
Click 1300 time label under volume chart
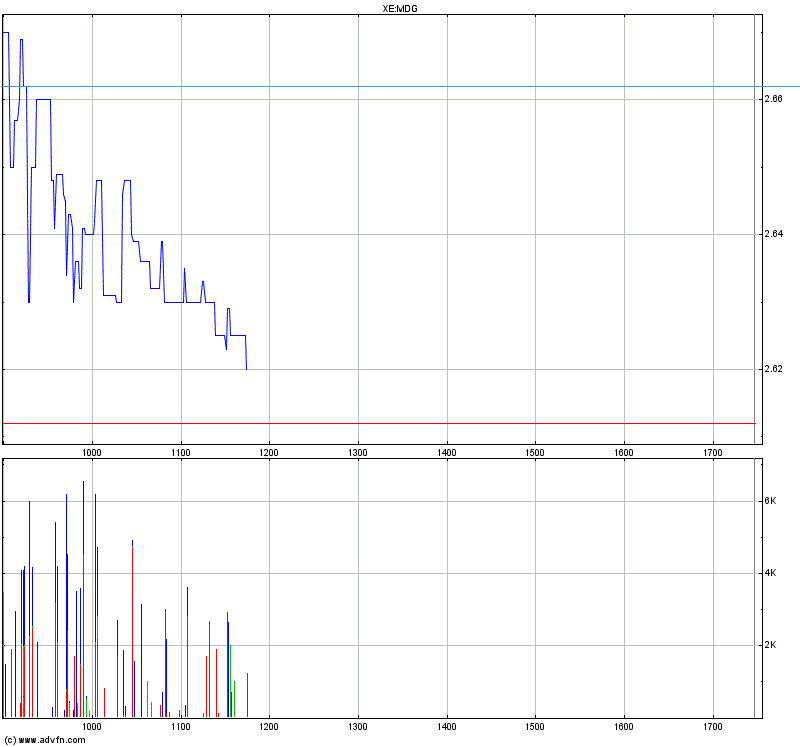point(358,727)
